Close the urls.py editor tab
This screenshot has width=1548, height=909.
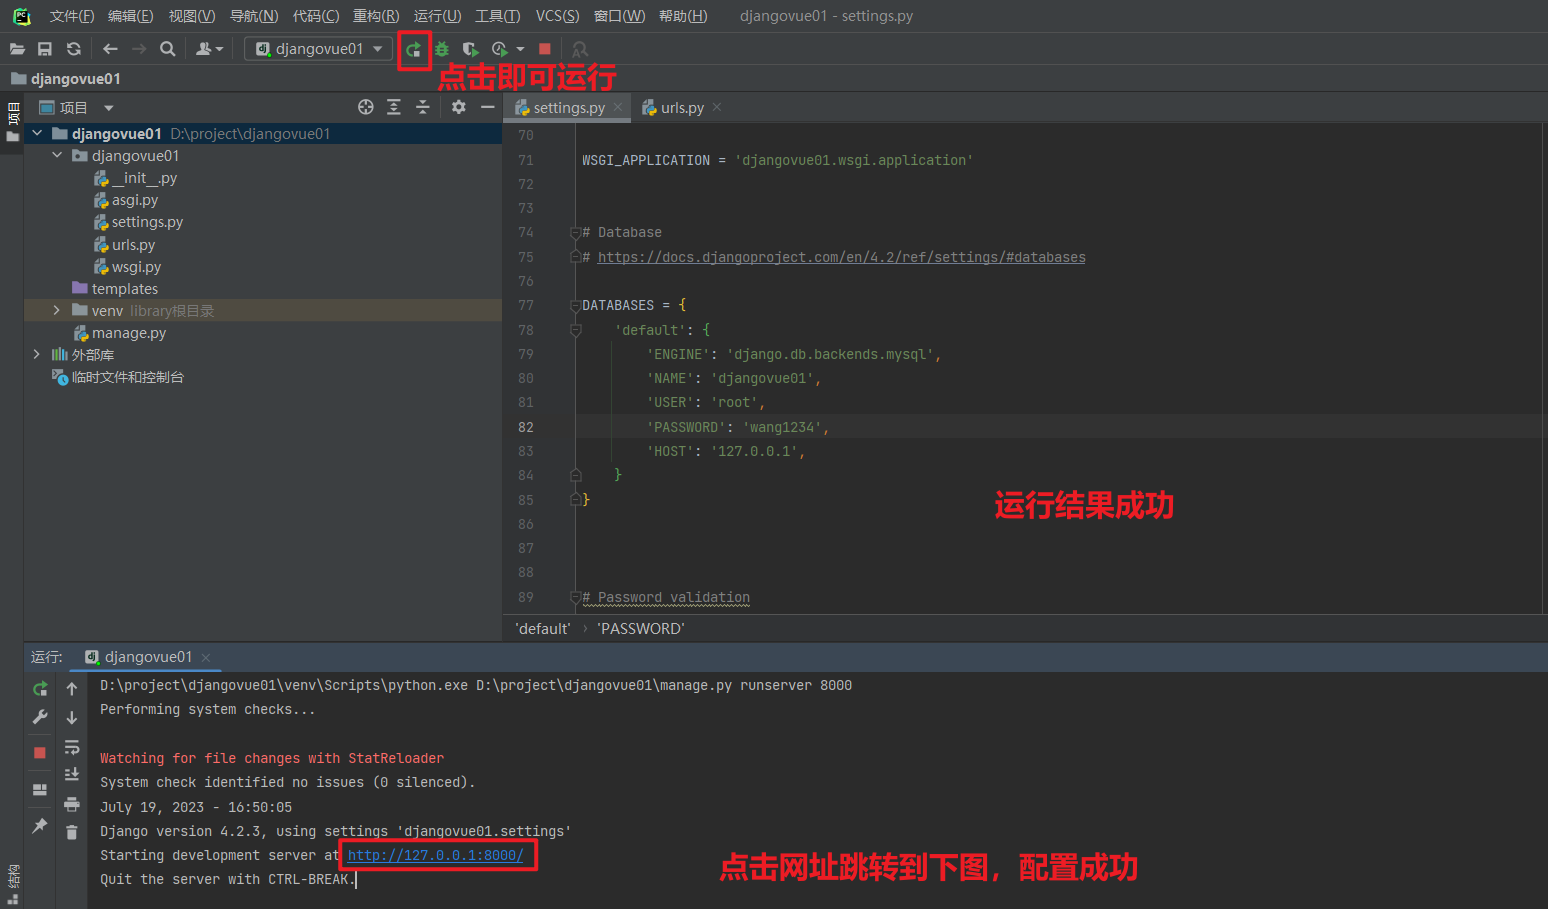tap(717, 107)
